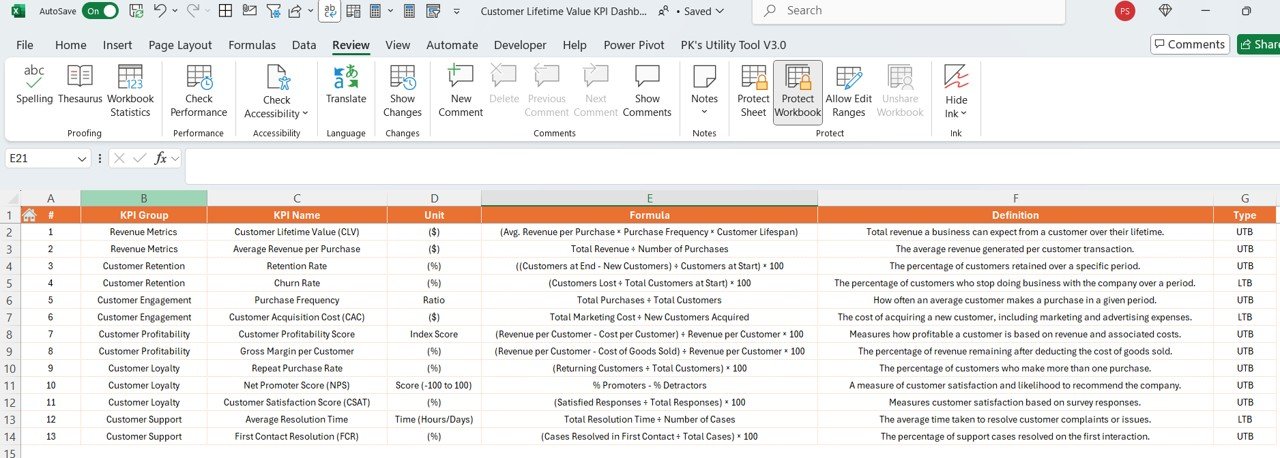Viewport: 1280px width, 458px height.
Task: Click the Insert Function fx icon
Action: 160,158
